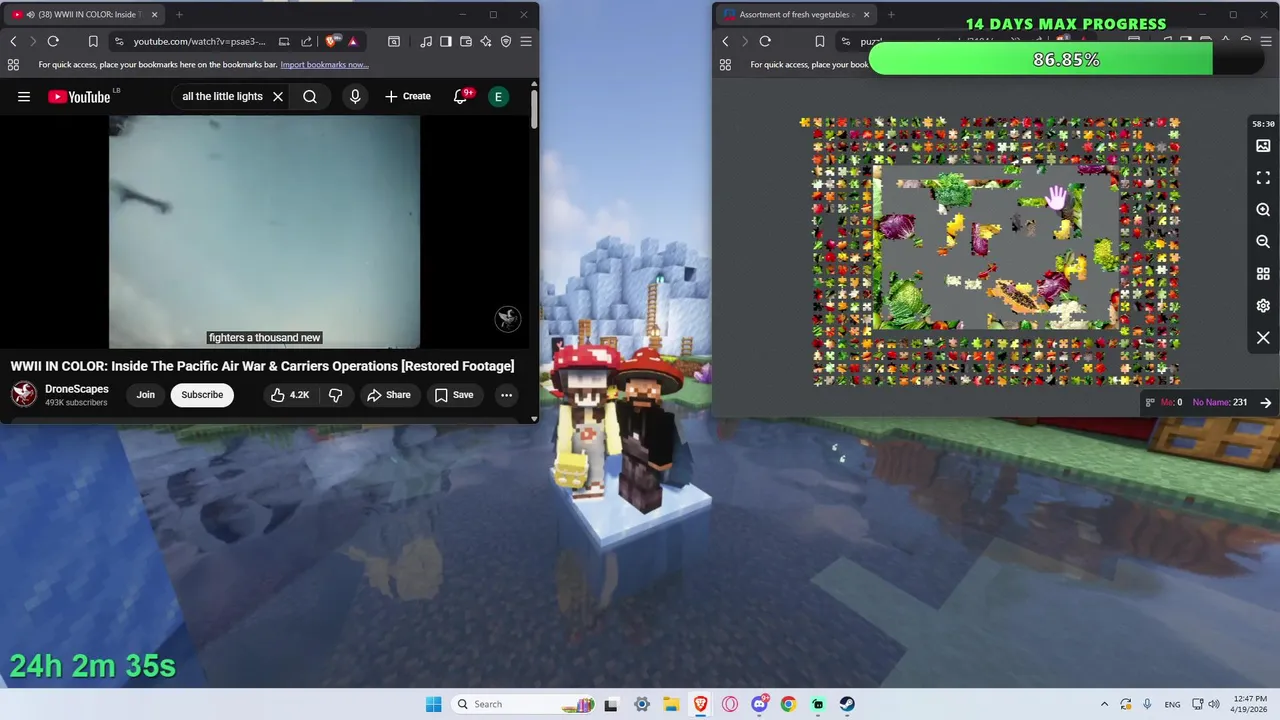
Task: Open the YouTube window browser main menu
Action: point(526,41)
